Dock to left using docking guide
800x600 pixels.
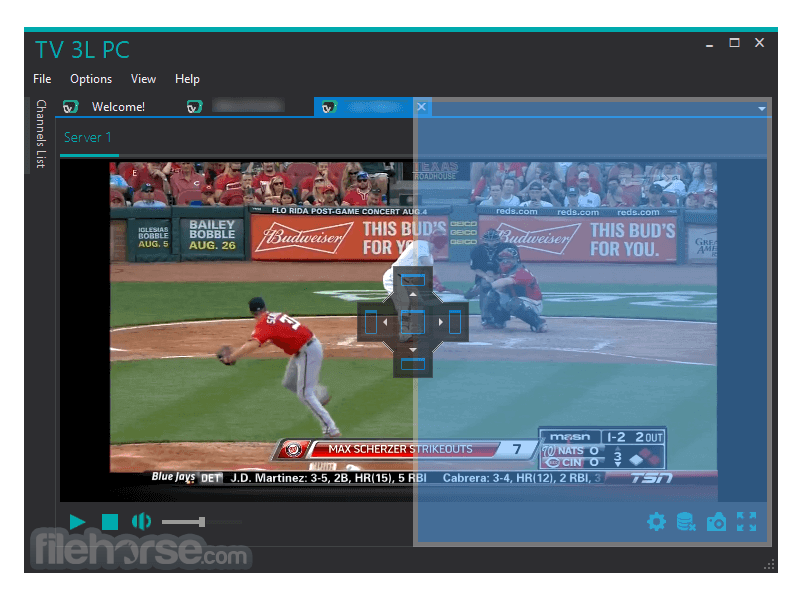coord(371,322)
